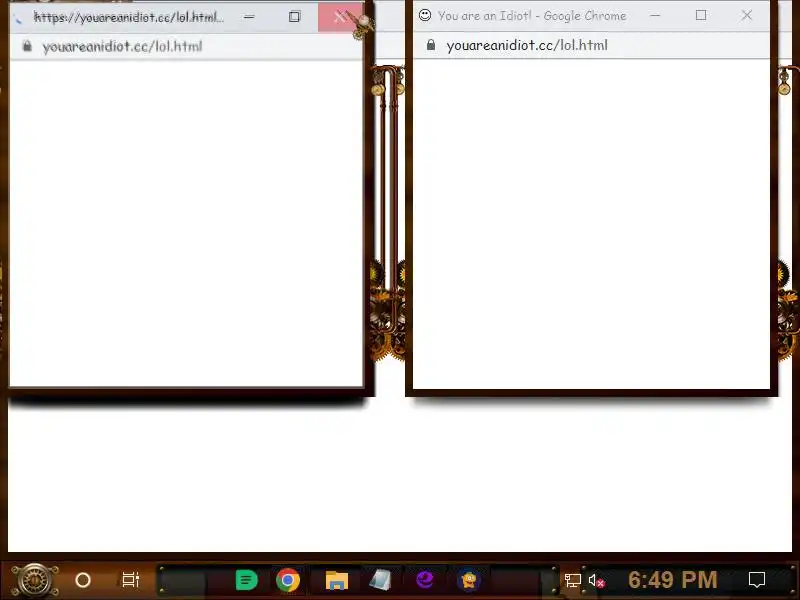Open Task View from the taskbar
The height and width of the screenshot is (600, 800).
[131, 580]
